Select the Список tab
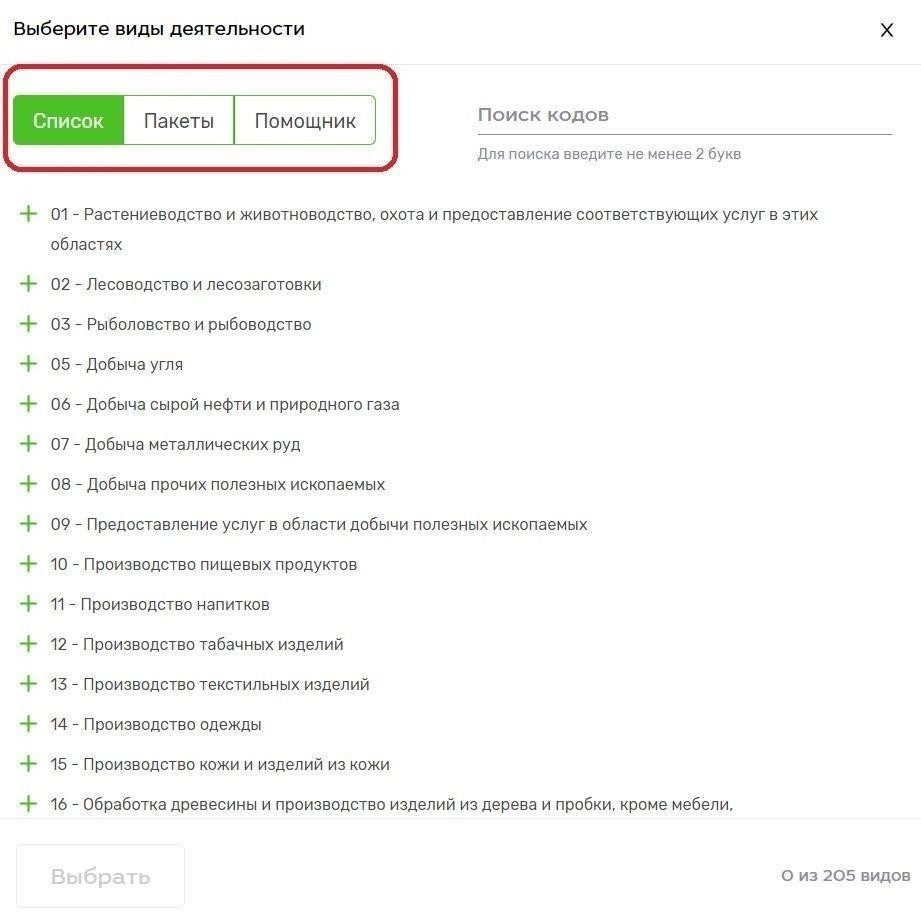Screen dimensions: 921x917 click(x=68, y=120)
